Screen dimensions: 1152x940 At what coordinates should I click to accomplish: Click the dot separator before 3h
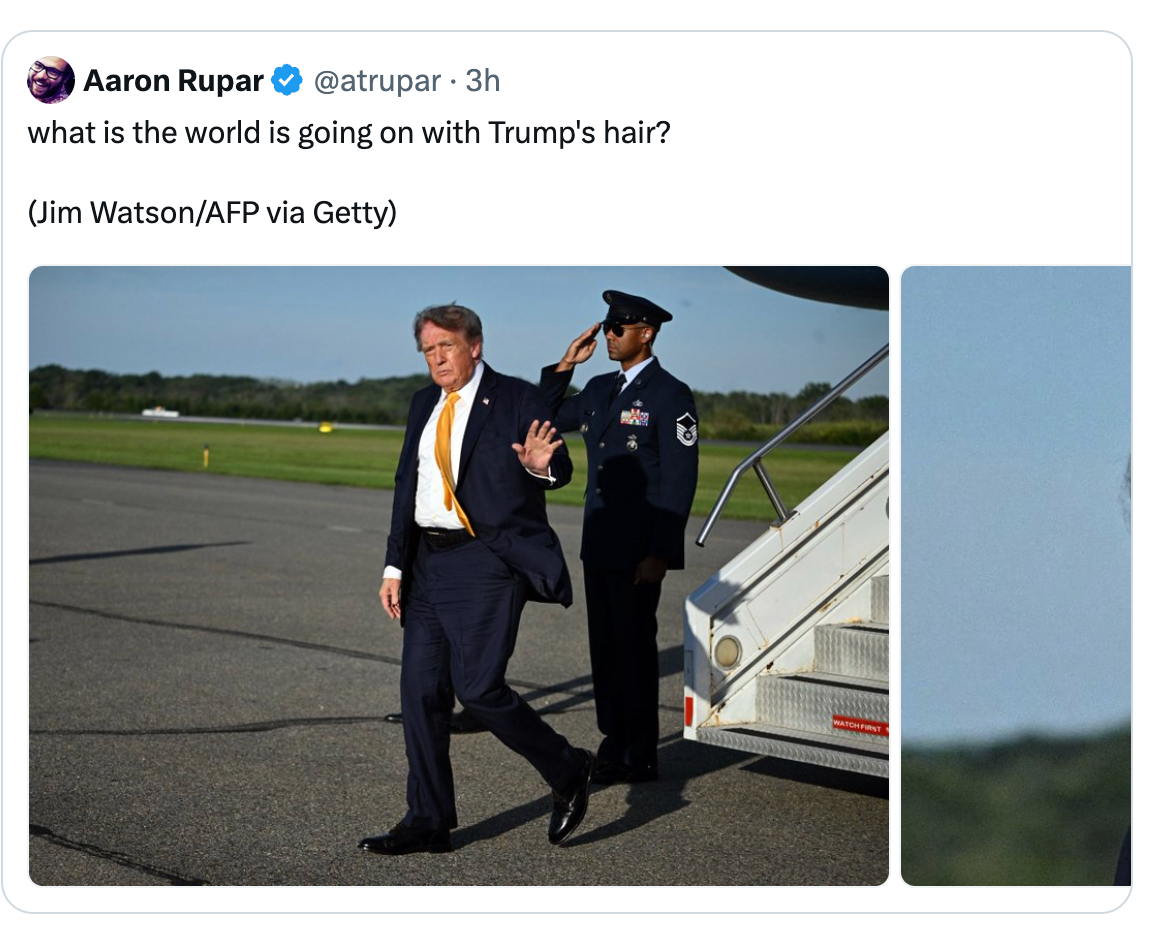point(453,82)
